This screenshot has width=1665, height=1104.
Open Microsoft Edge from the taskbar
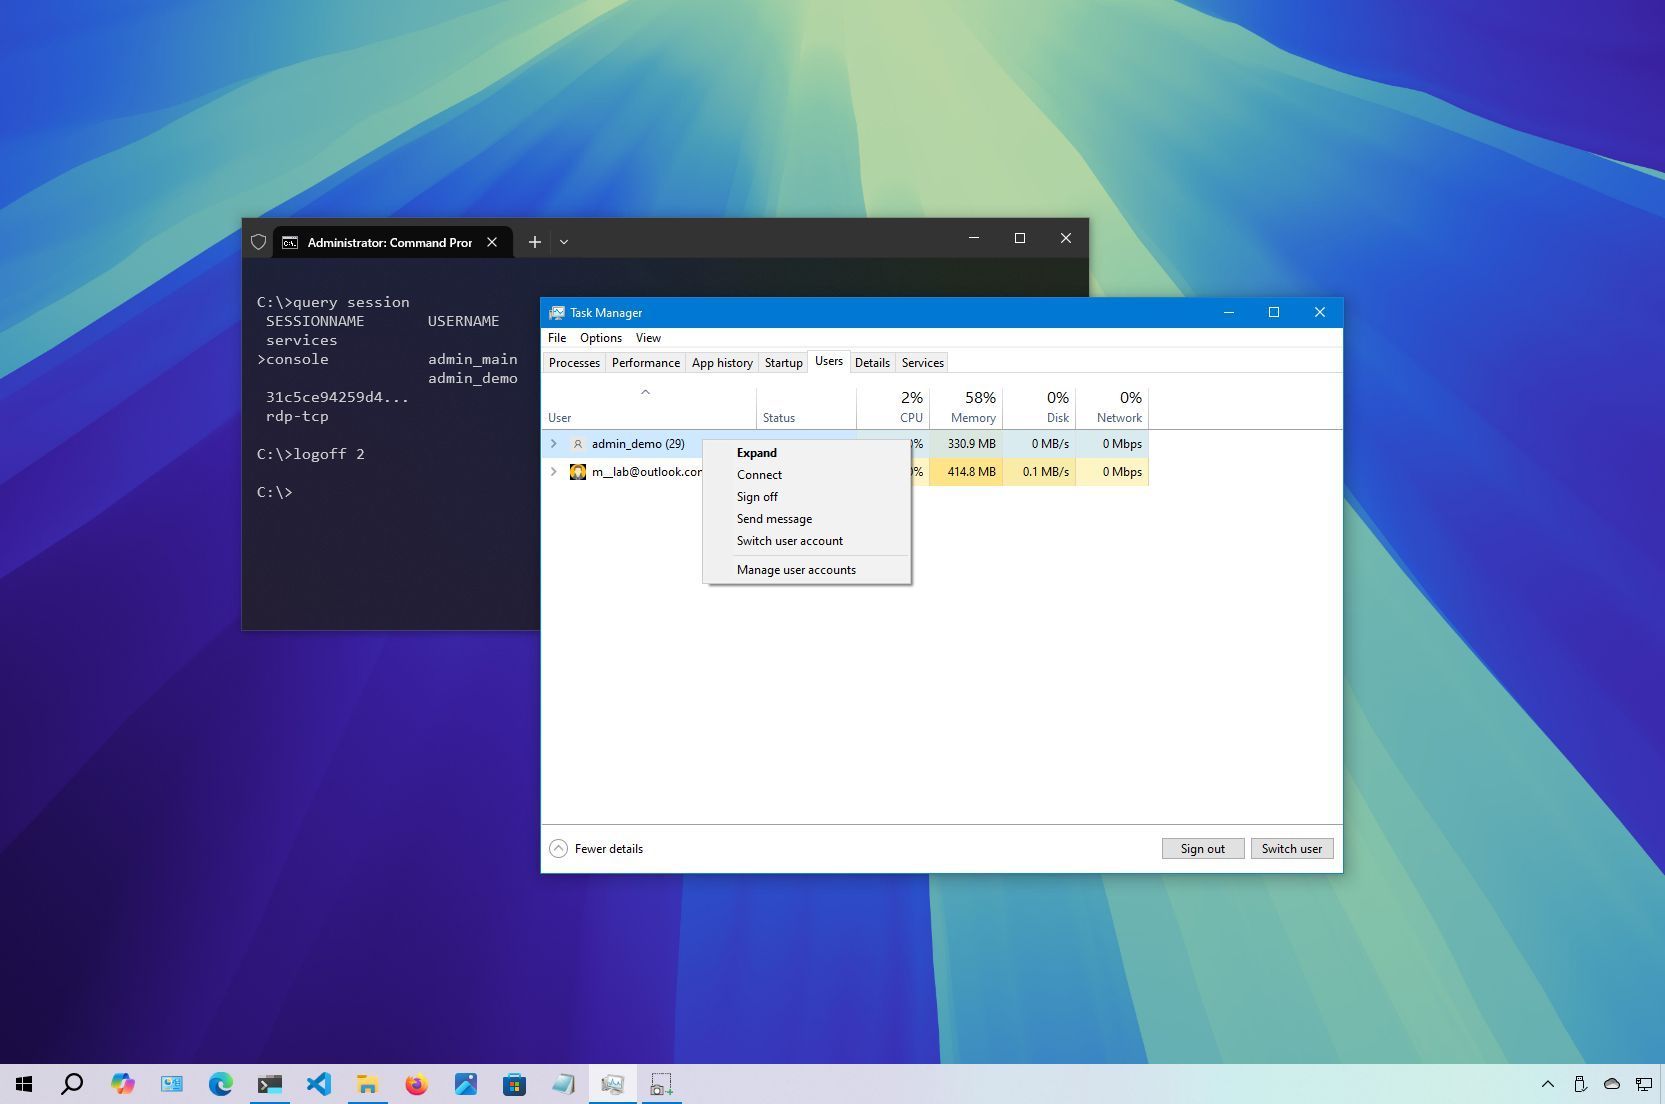pos(220,1084)
